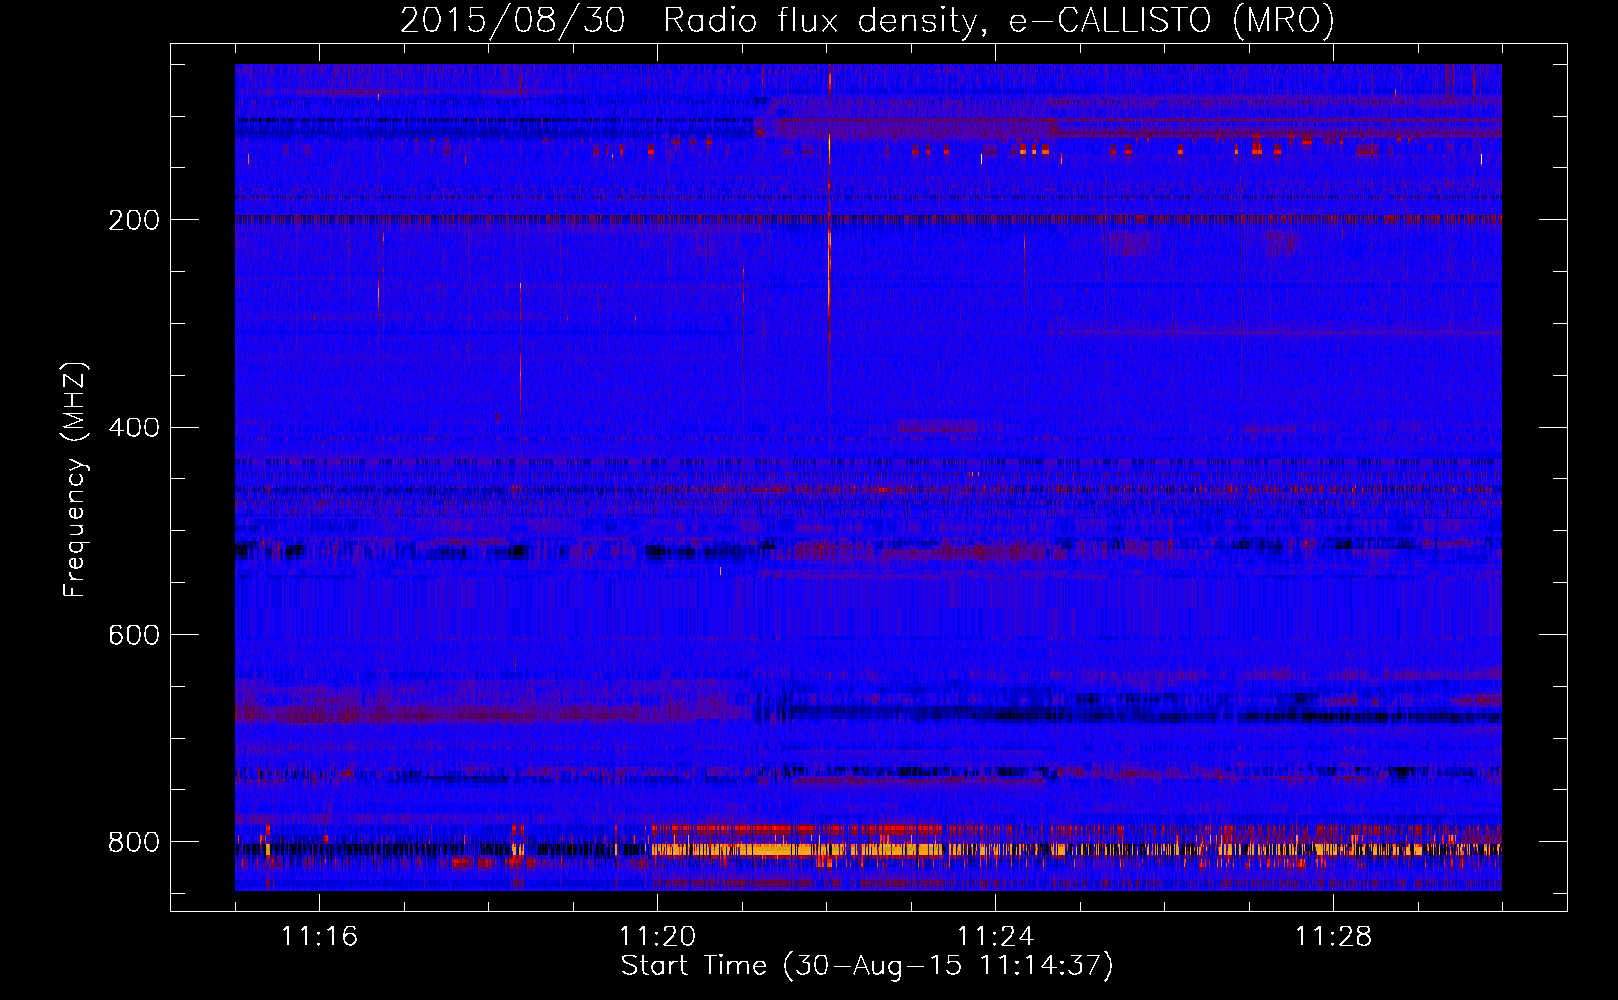The width and height of the screenshot is (1618, 1000).
Task: Click the 800 frequency tick label
Action: pos(133,842)
